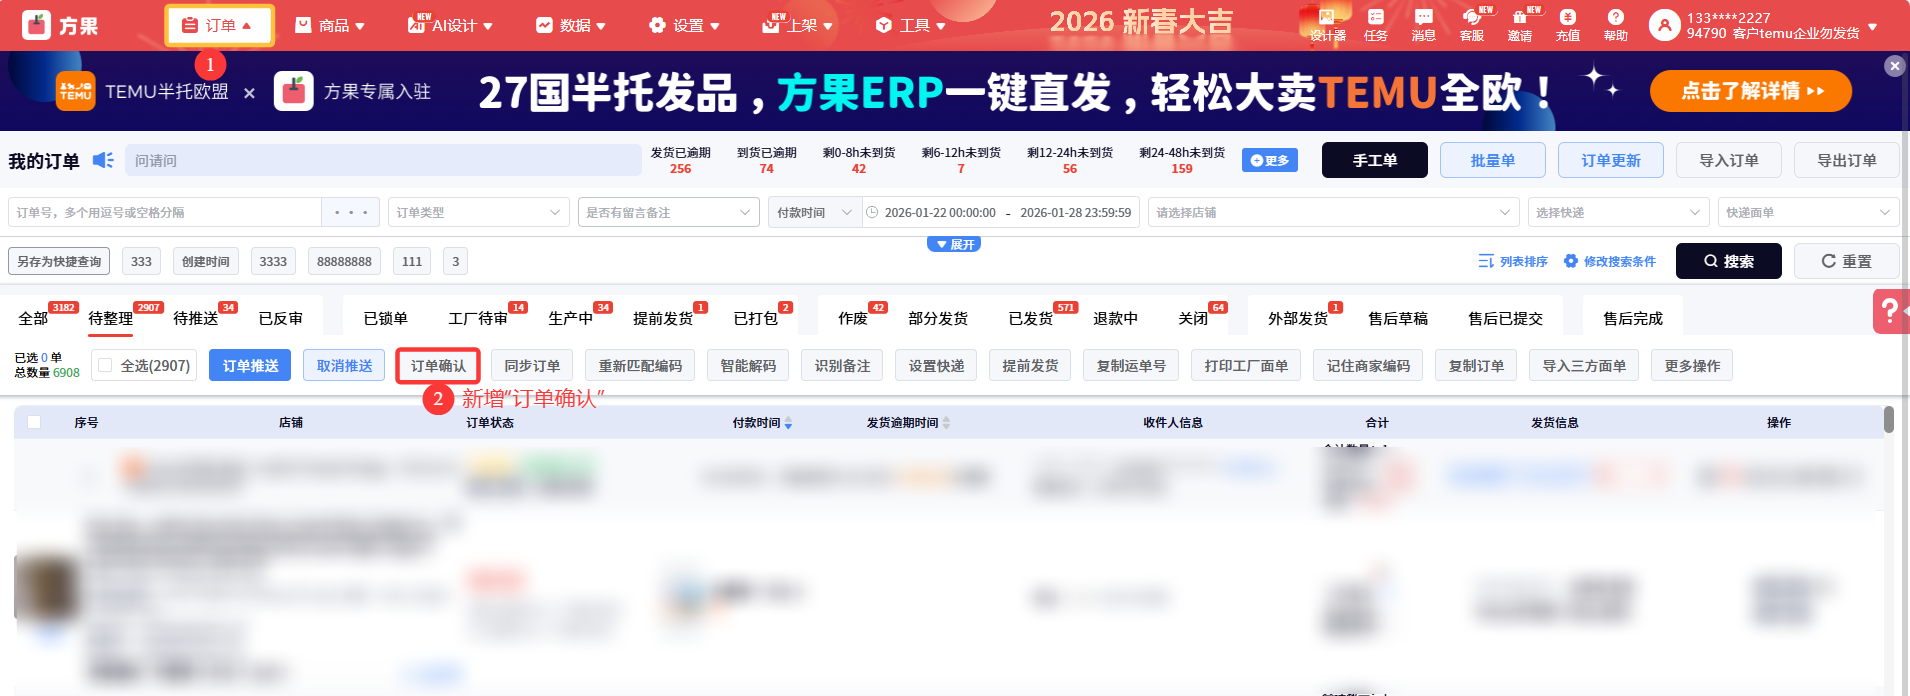Click the 发货已逾期 256 counter
Screen dimensions: 1910x696
tap(680, 160)
